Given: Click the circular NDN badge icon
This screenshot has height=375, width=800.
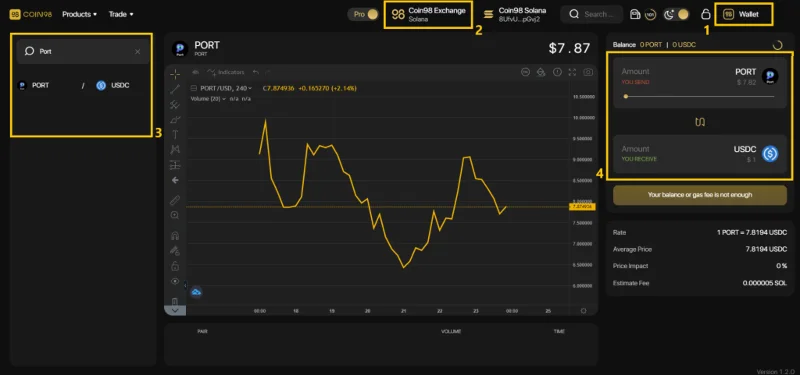Looking at the screenshot, I should tap(650, 14).
